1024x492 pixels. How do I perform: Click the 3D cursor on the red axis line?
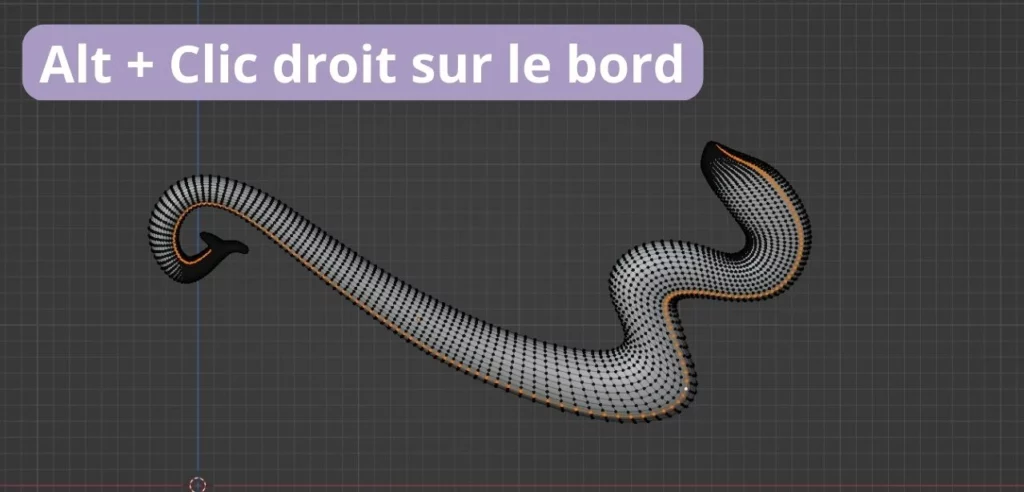(x=197, y=484)
